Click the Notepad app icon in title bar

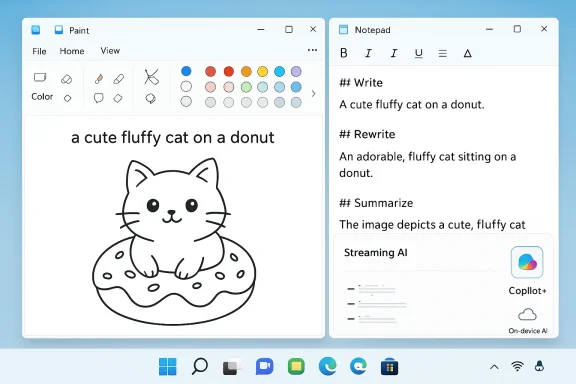[343, 30]
